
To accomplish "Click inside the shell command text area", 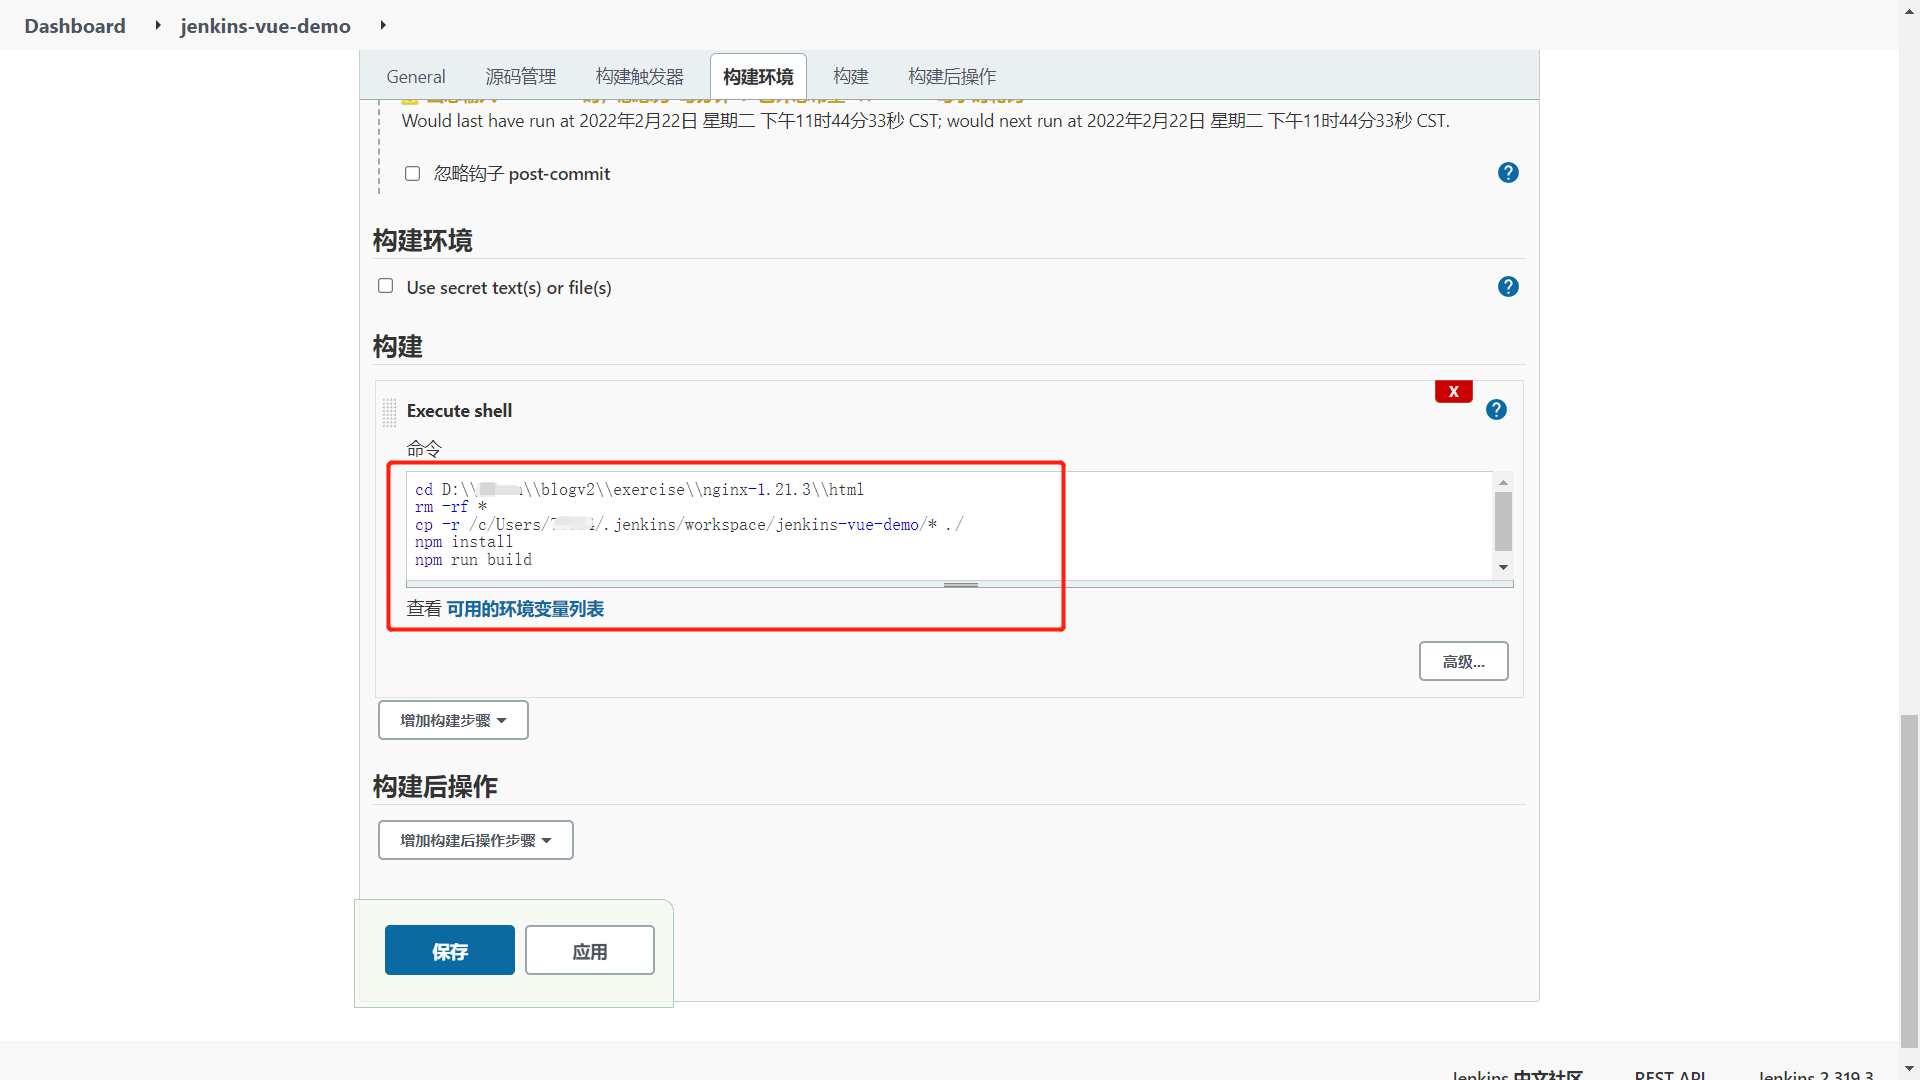I will [x=950, y=525].
